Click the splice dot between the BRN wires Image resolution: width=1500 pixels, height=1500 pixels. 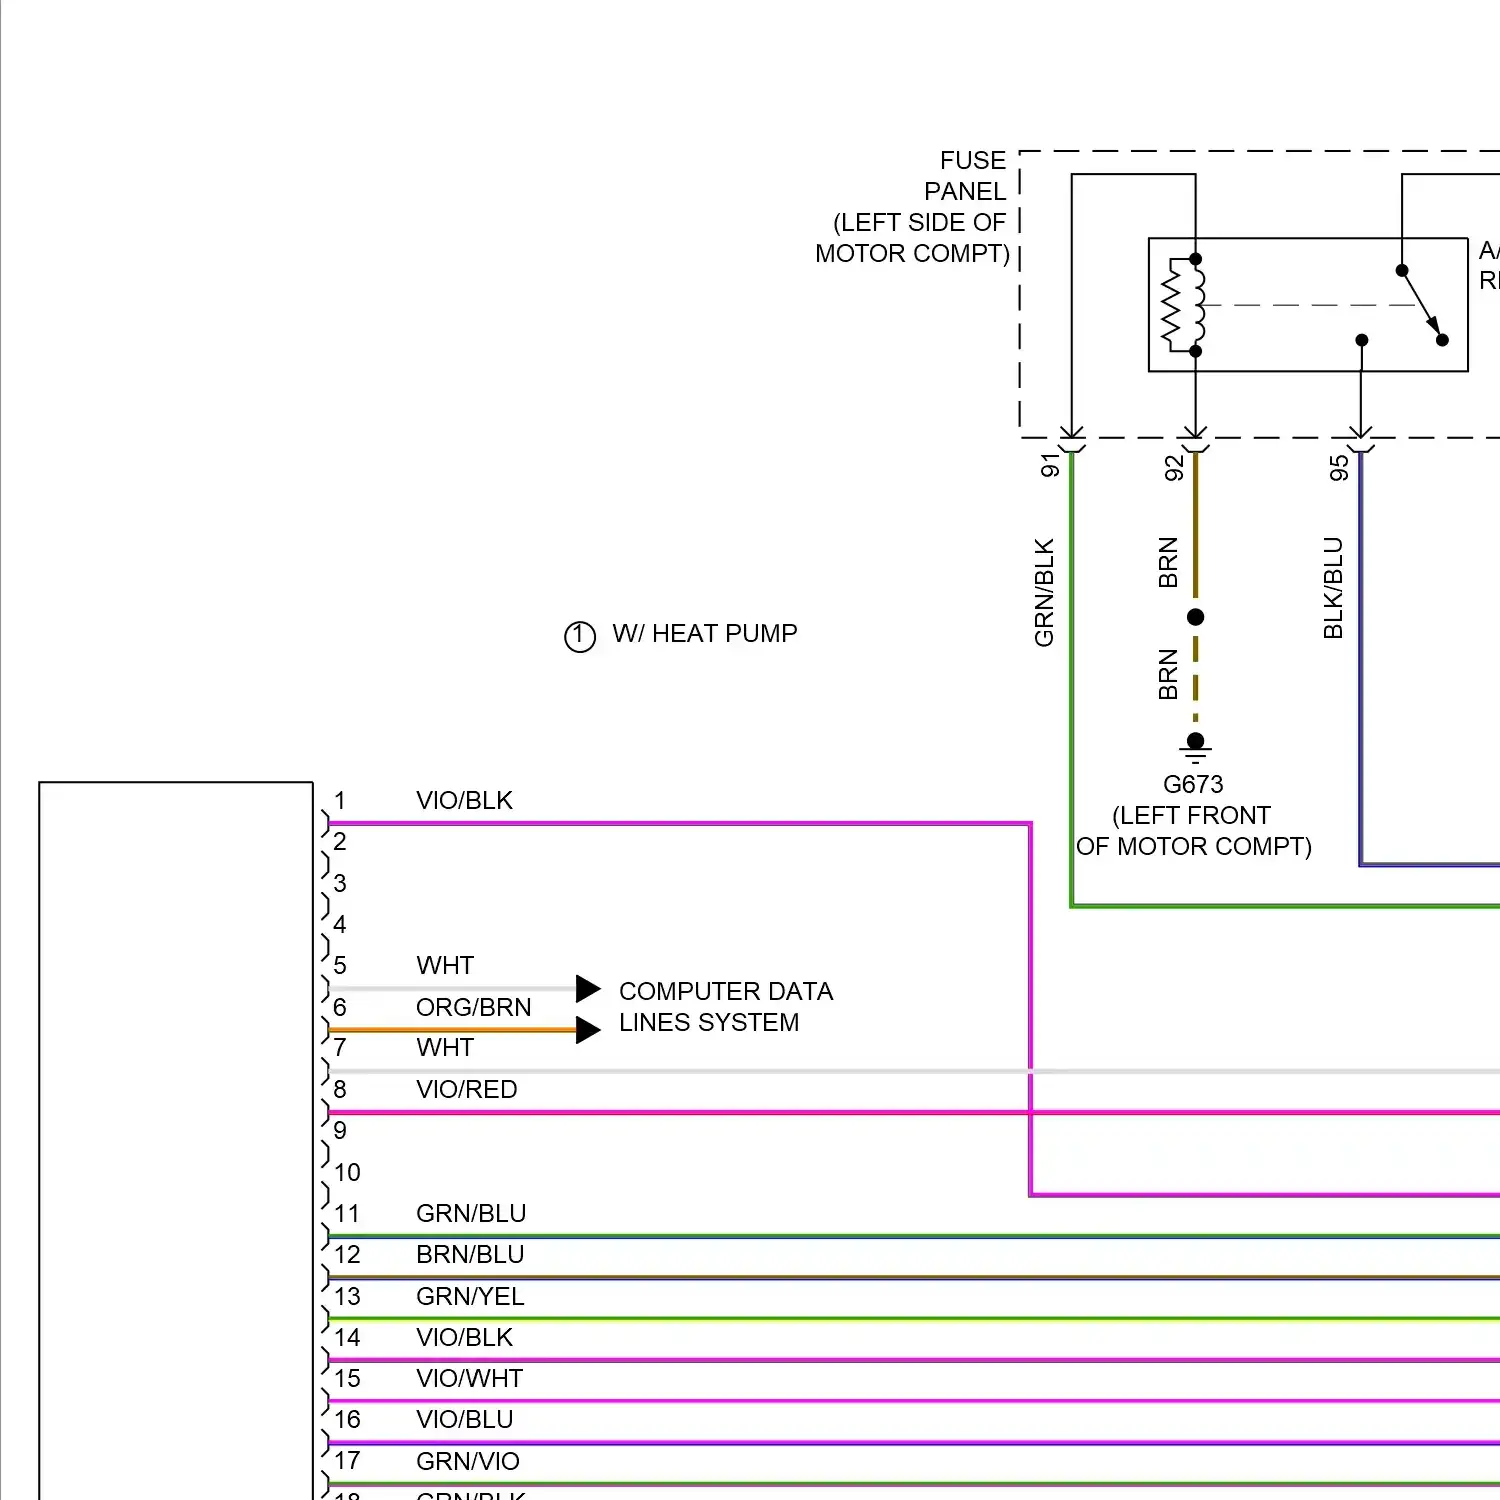[x=1195, y=617]
